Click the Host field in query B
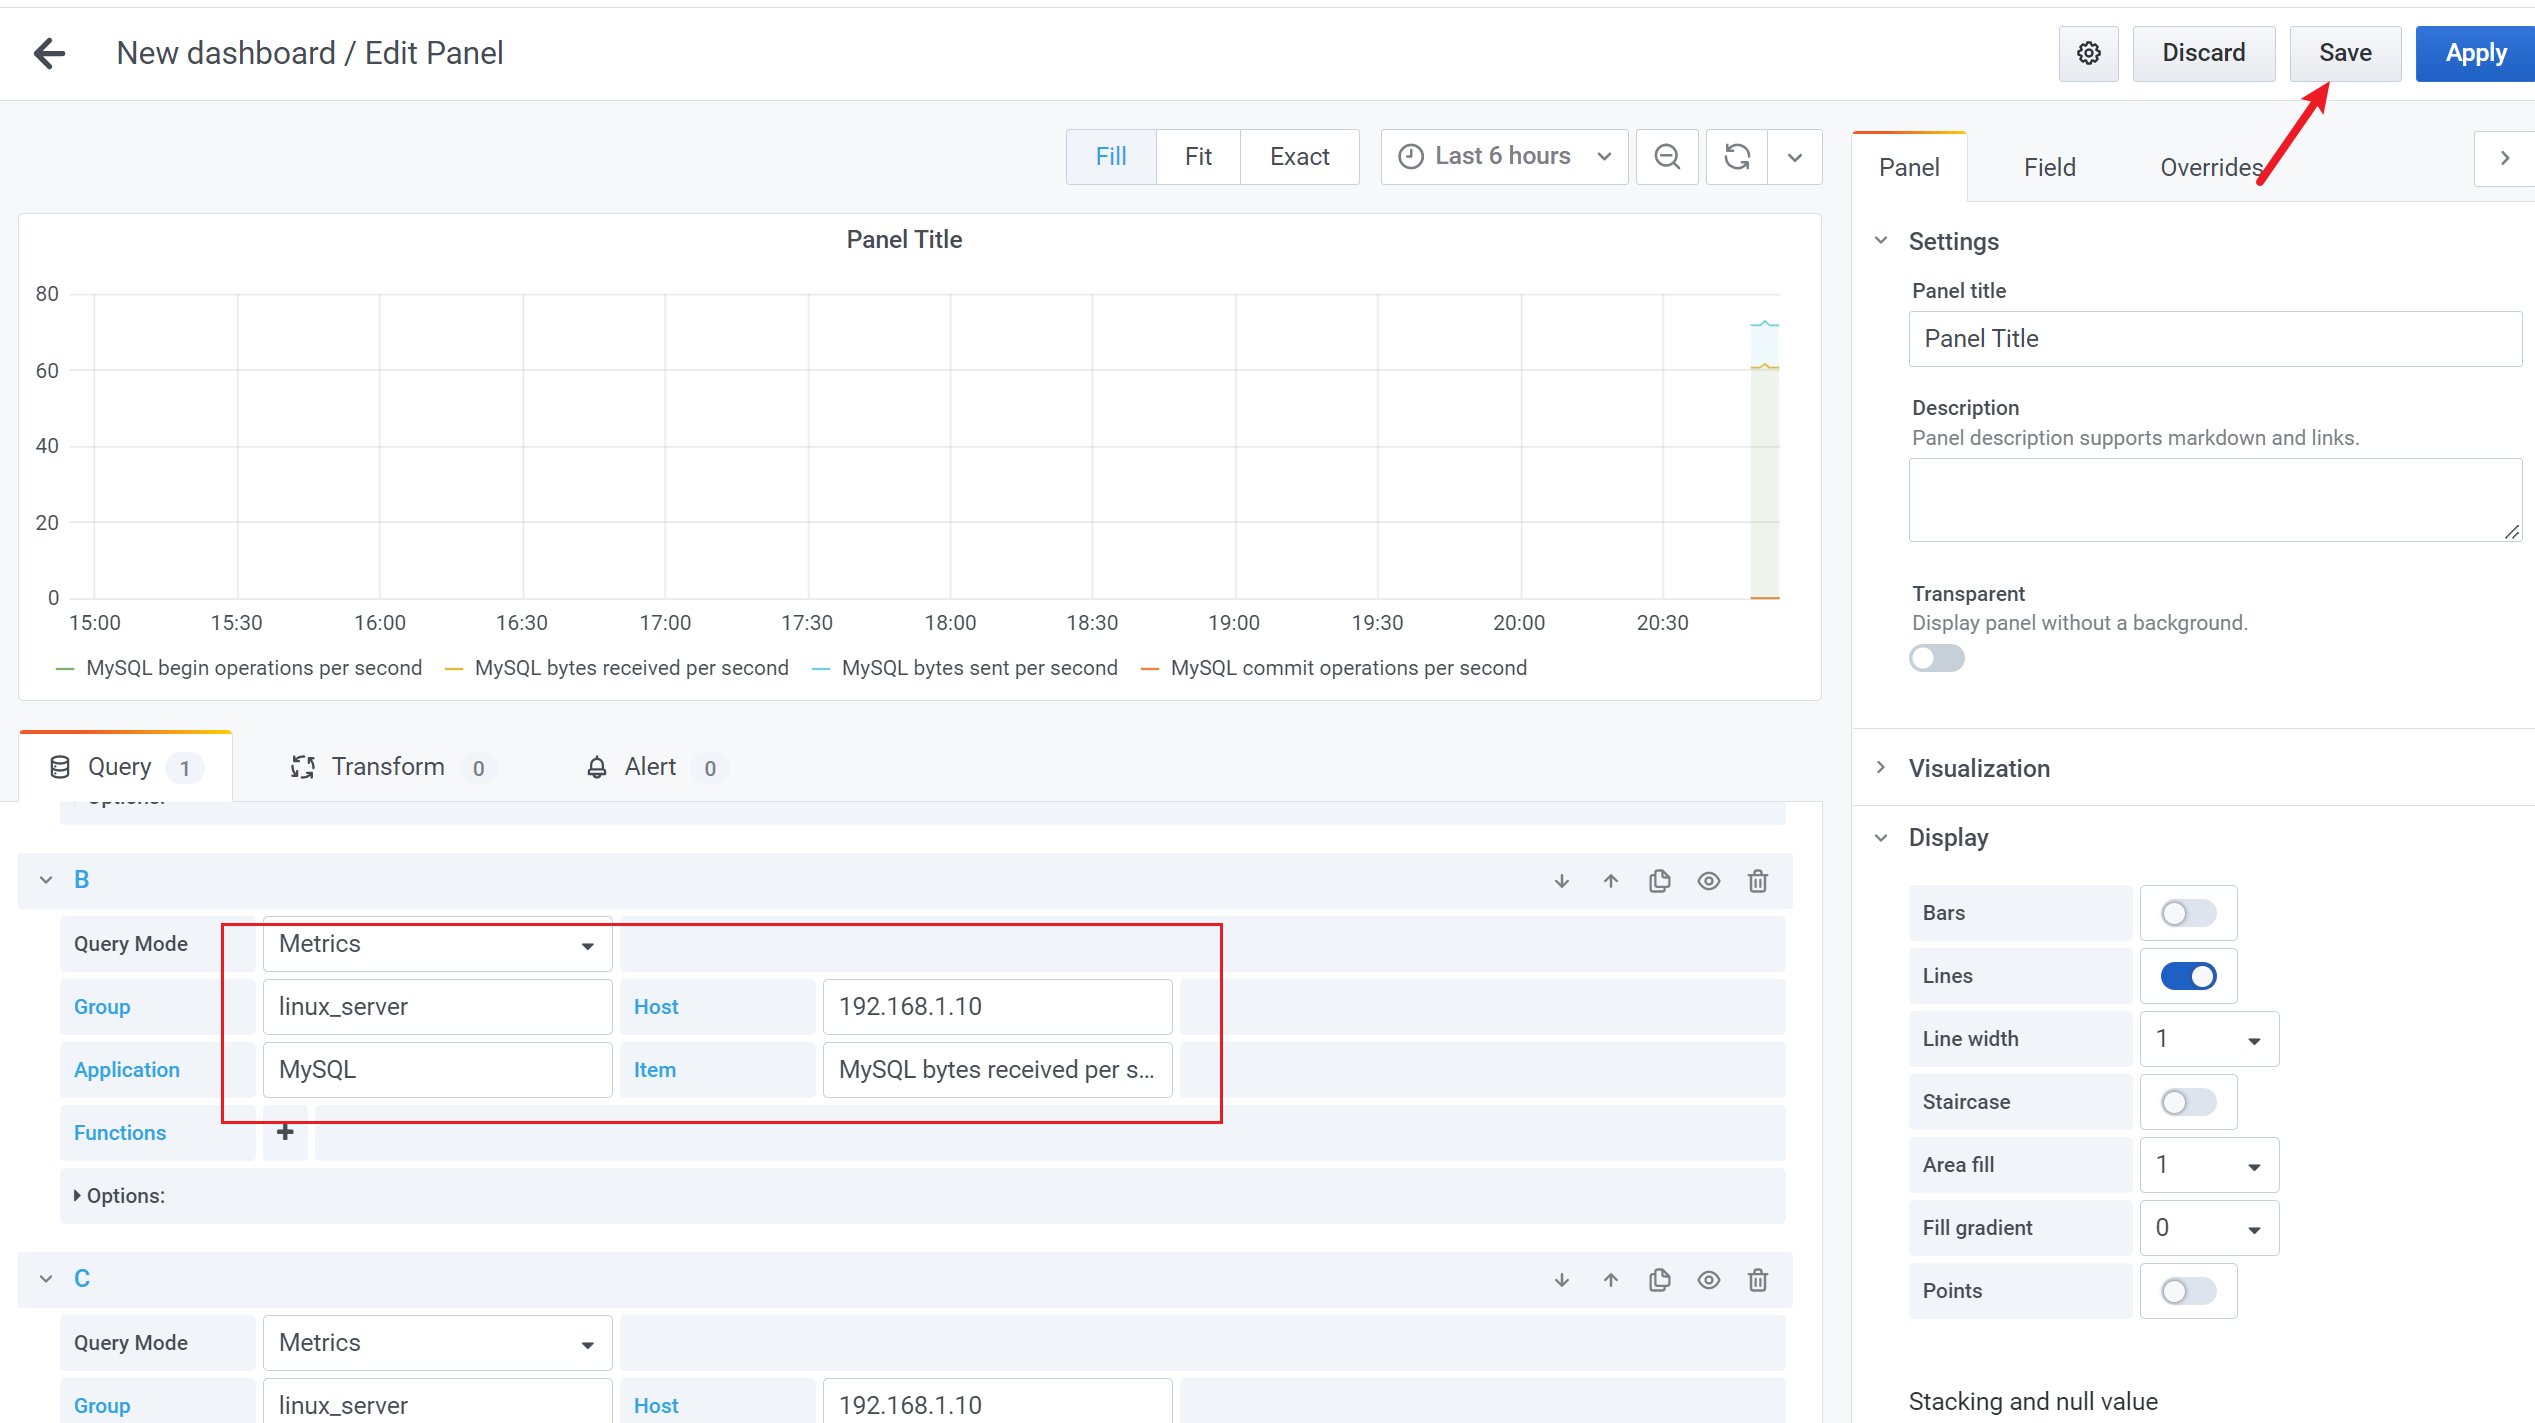The height and width of the screenshot is (1423, 2535). (x=997, y=1007)
